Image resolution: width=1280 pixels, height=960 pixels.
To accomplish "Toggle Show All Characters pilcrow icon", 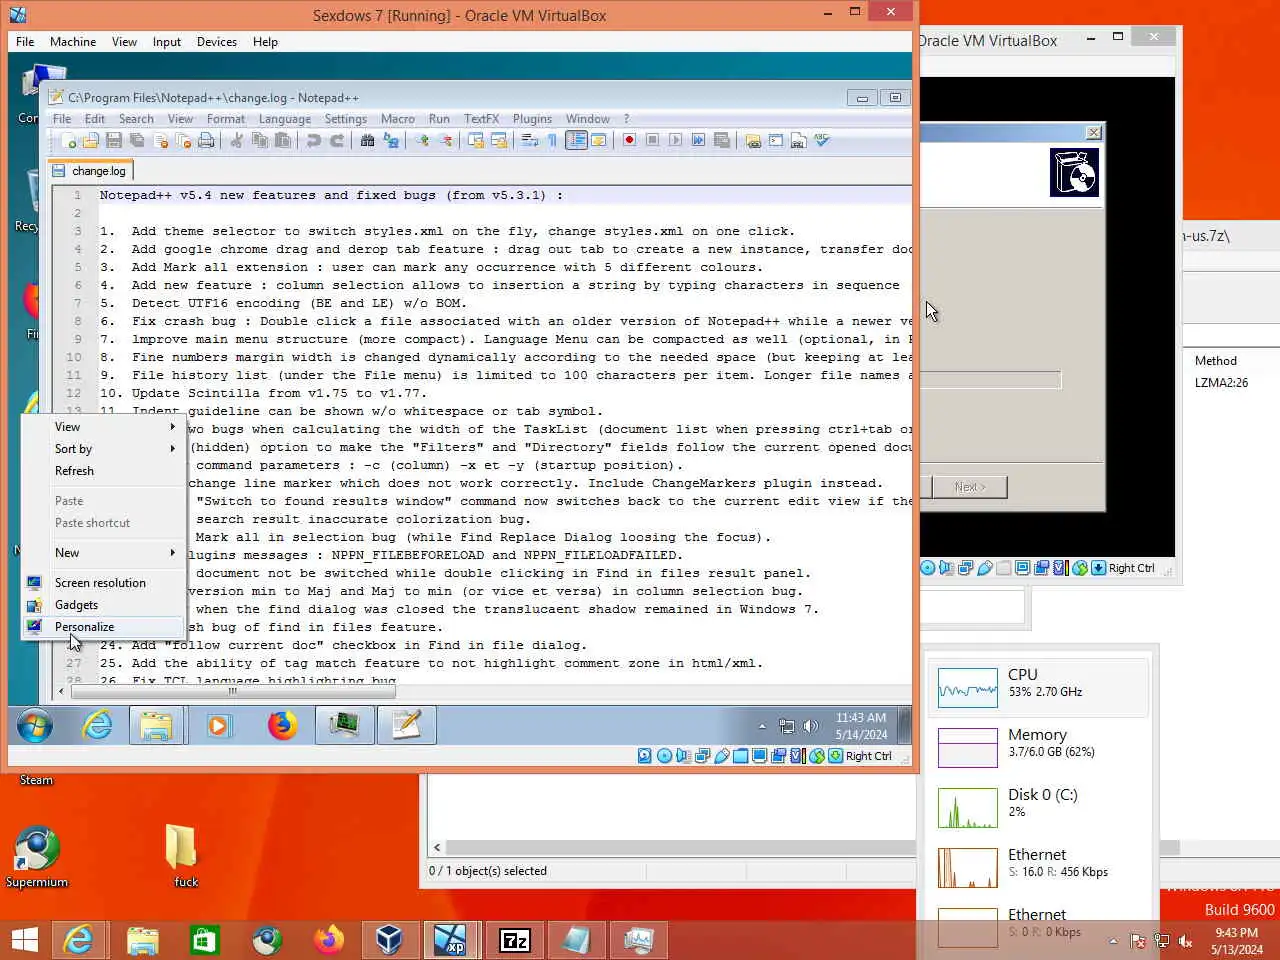I will pyautogui.click(x=552, y=141).
